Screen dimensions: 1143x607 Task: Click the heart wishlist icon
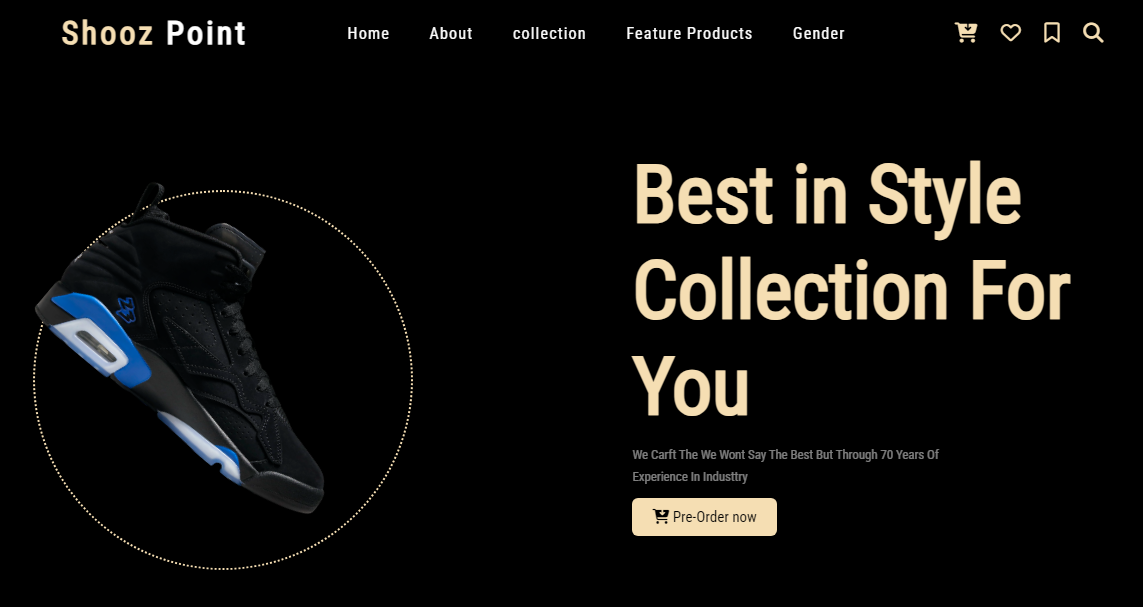[1010, 33]
